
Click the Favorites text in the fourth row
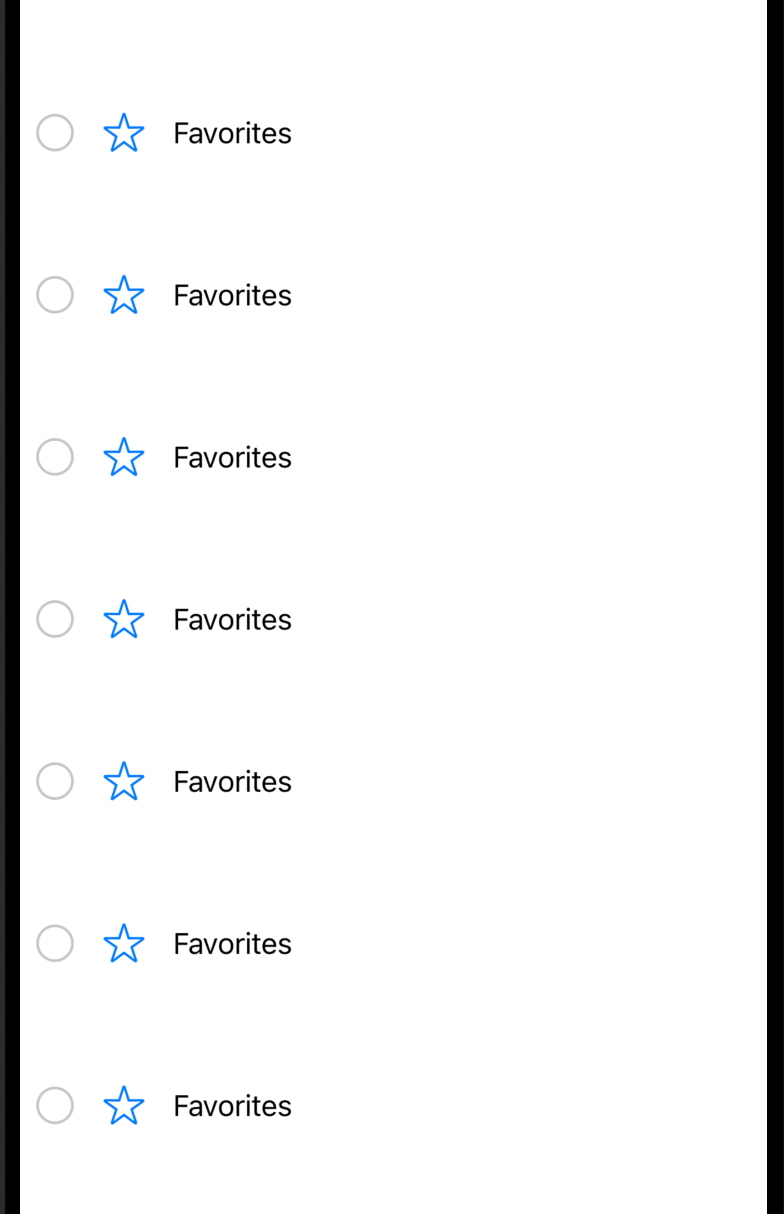click(x=232, y=619)
